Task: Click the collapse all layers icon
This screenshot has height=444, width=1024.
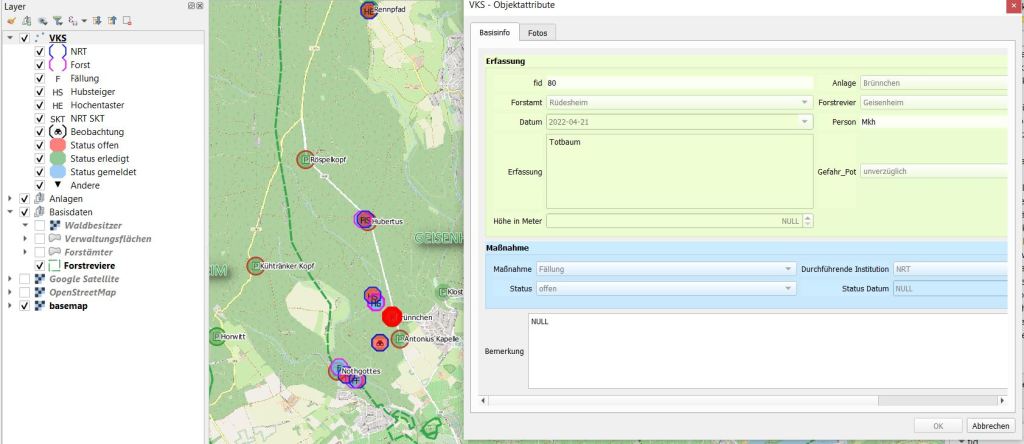Action: click(x=112, y=20)
